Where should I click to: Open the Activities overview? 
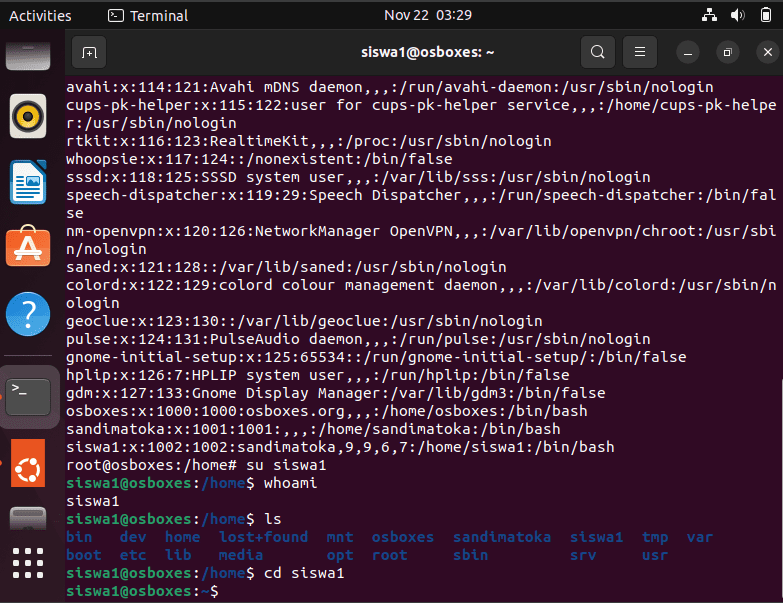40,15
